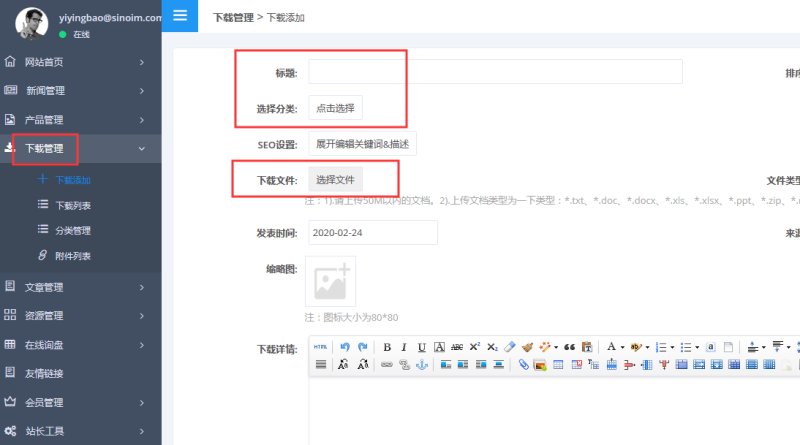Image resolution: width=800 pixels, height=445 pixels.
Task: Insert a table in the editor
Action: point(558,364)
